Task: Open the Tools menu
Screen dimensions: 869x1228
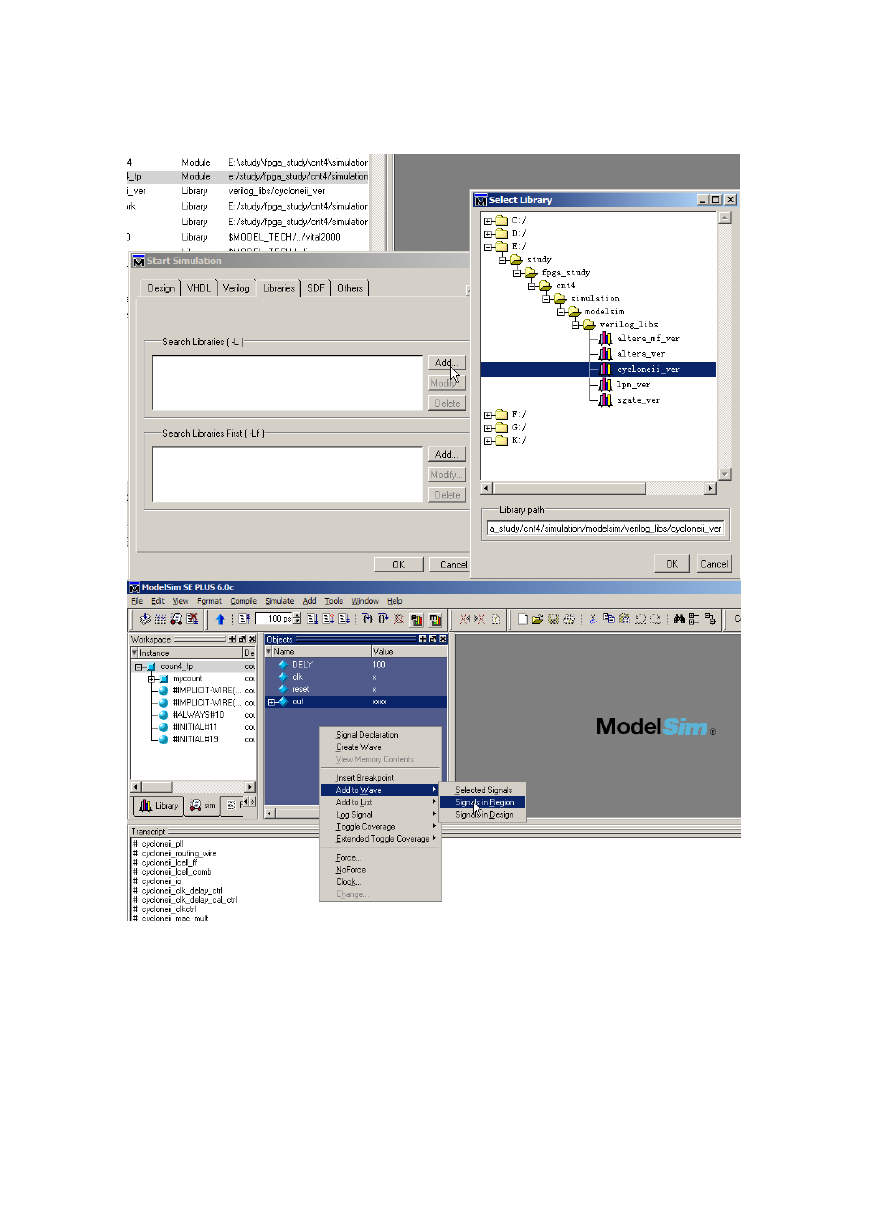Action: pos(334,601)
